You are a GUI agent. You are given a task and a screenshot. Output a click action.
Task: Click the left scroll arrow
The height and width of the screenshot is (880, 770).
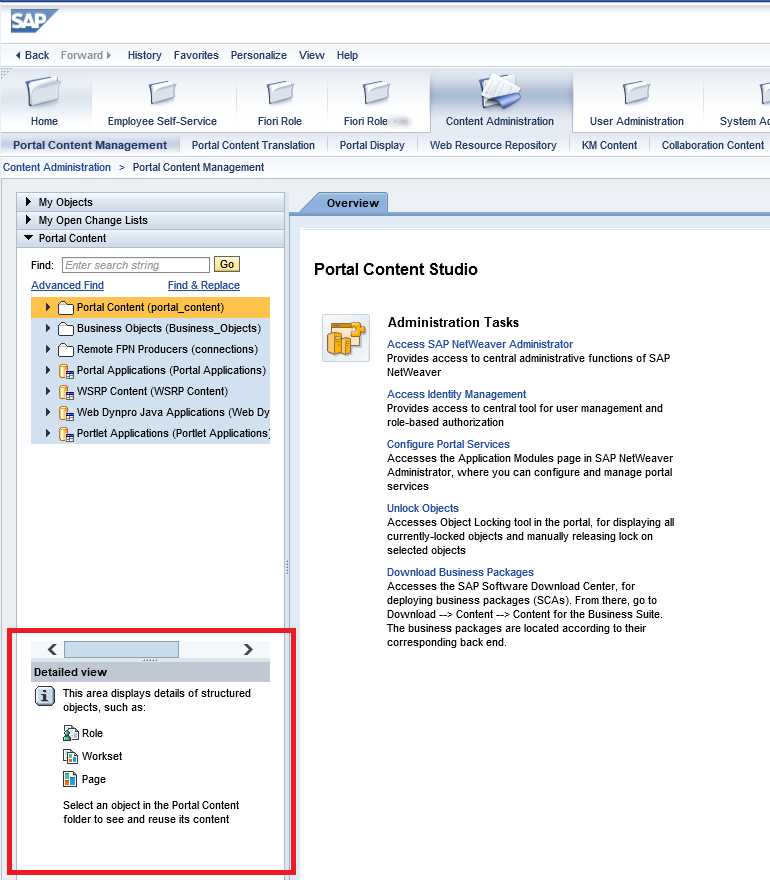pos(52,649)
